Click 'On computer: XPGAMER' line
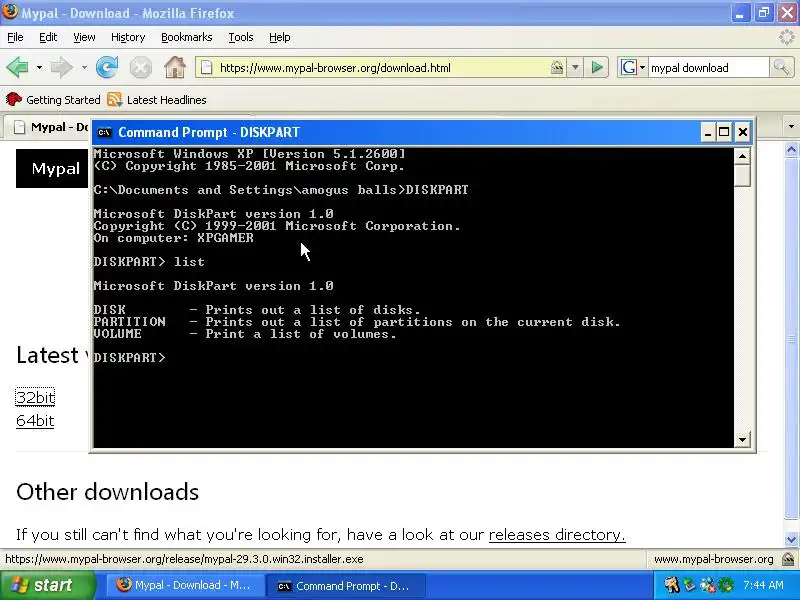Screen dimensions: 800x600 (x=173, y=238)
